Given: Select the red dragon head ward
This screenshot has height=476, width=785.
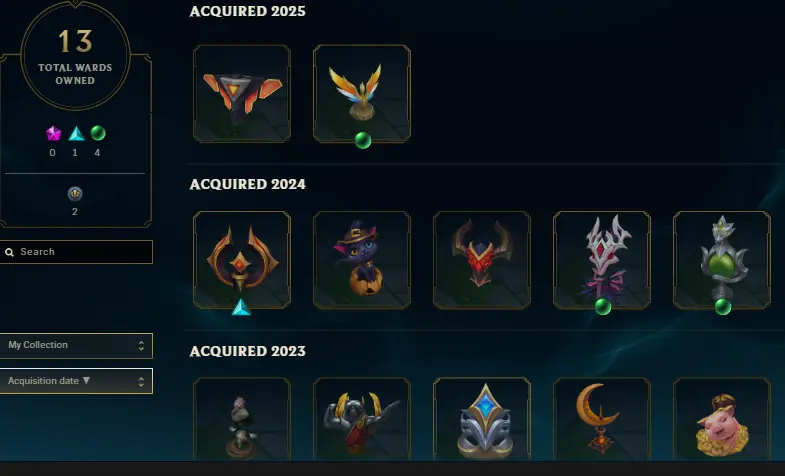Looking at the screenshot, I should pos(482,260).
